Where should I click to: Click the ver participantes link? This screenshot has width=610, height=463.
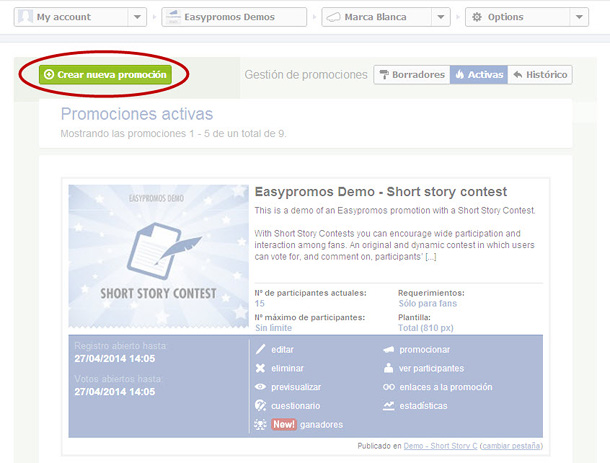(431, 368)
